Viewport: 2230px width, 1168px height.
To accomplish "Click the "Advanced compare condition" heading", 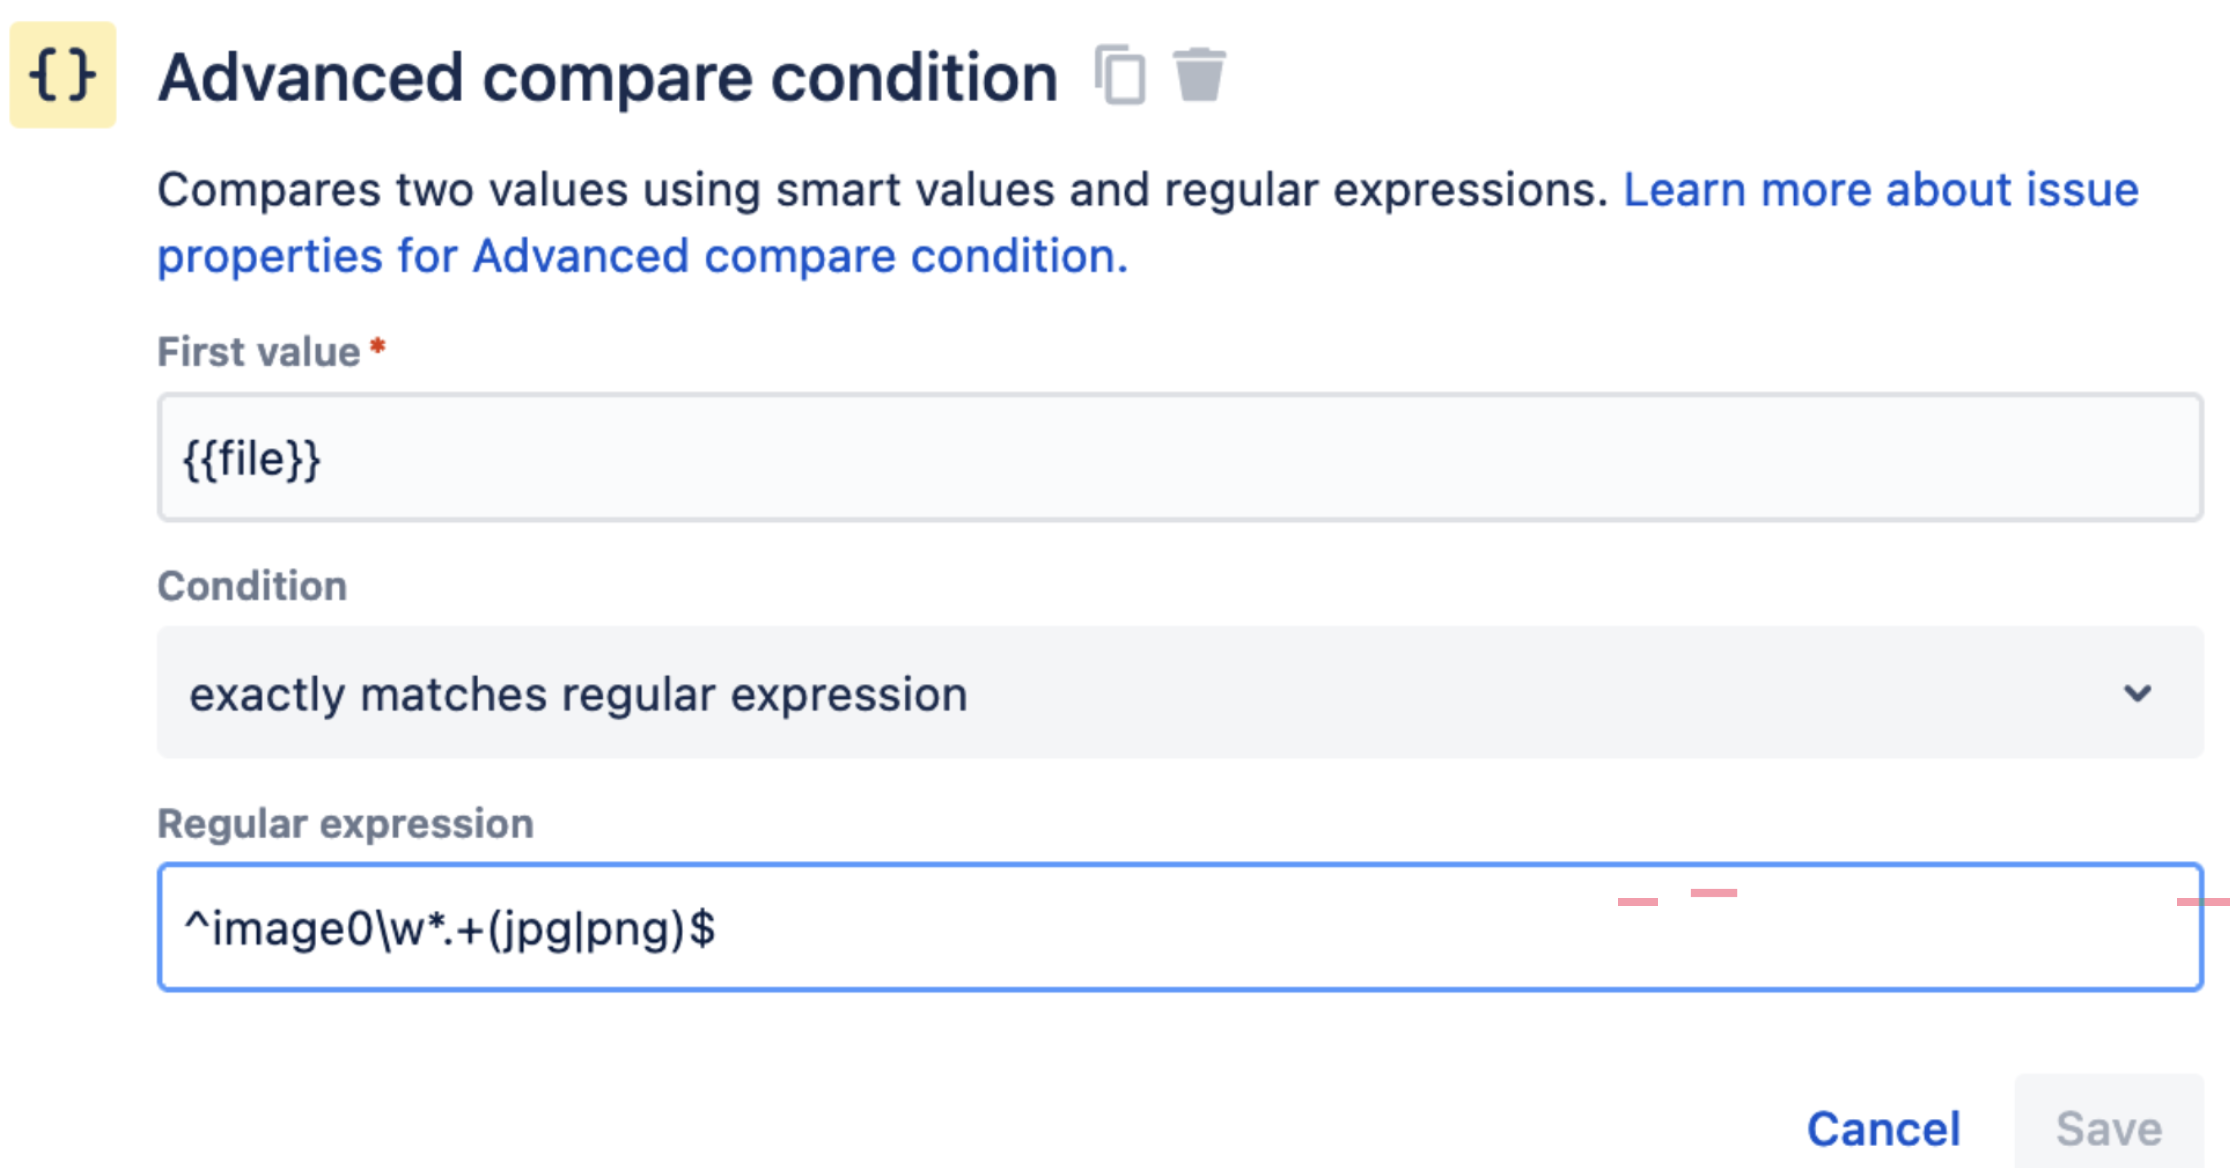I will click(x=608, y=77).
